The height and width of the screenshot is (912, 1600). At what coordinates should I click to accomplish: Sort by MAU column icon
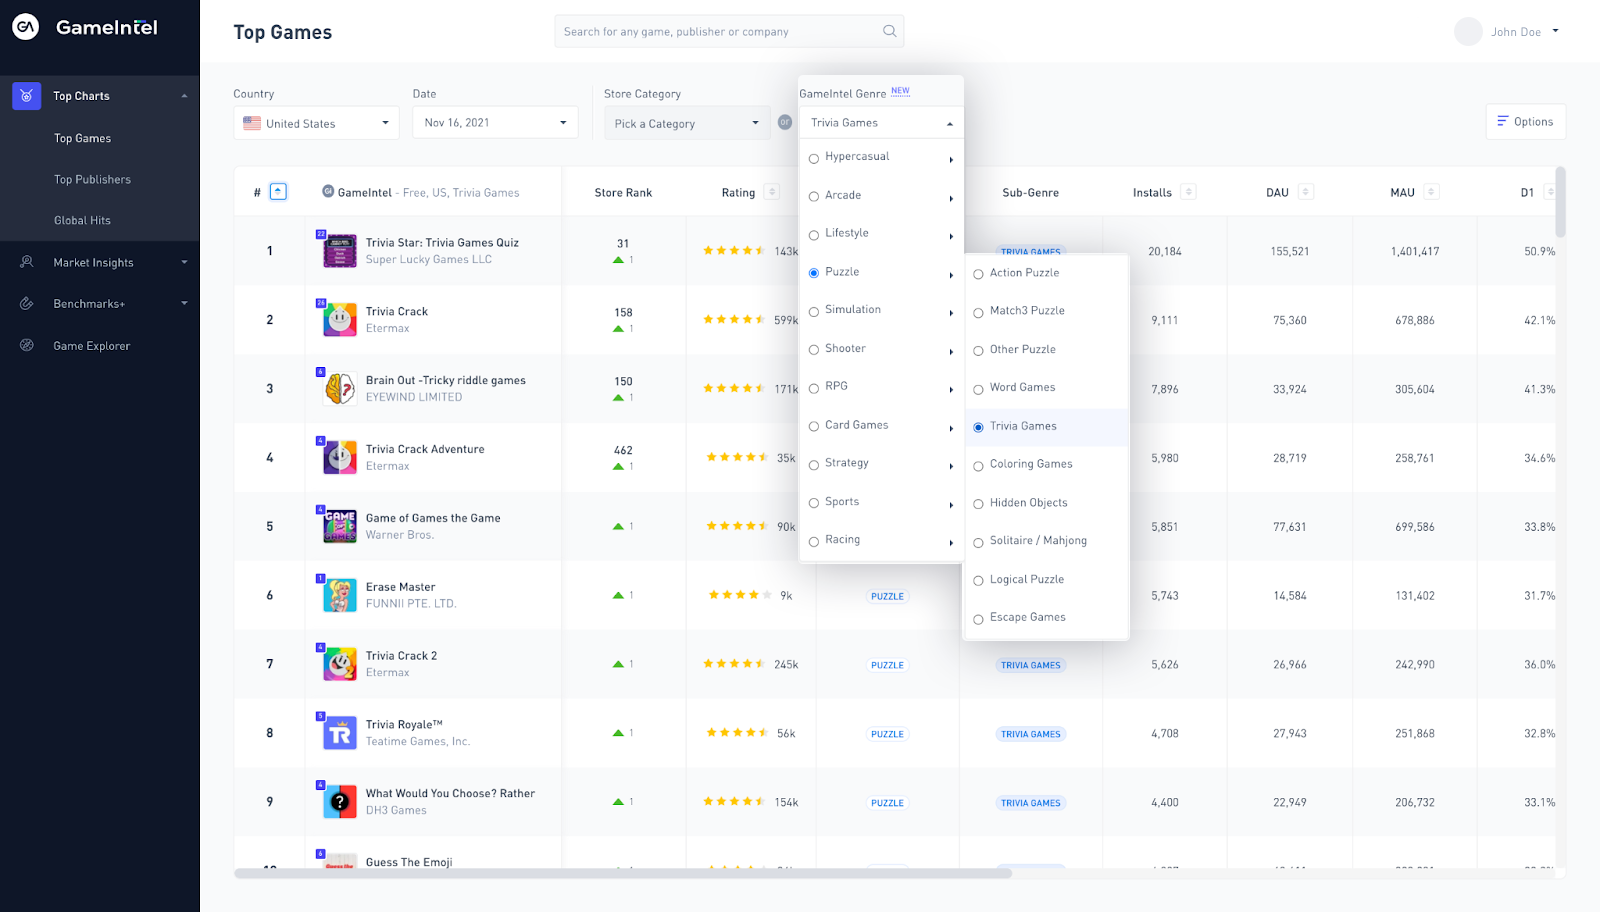pos(1431,192)
